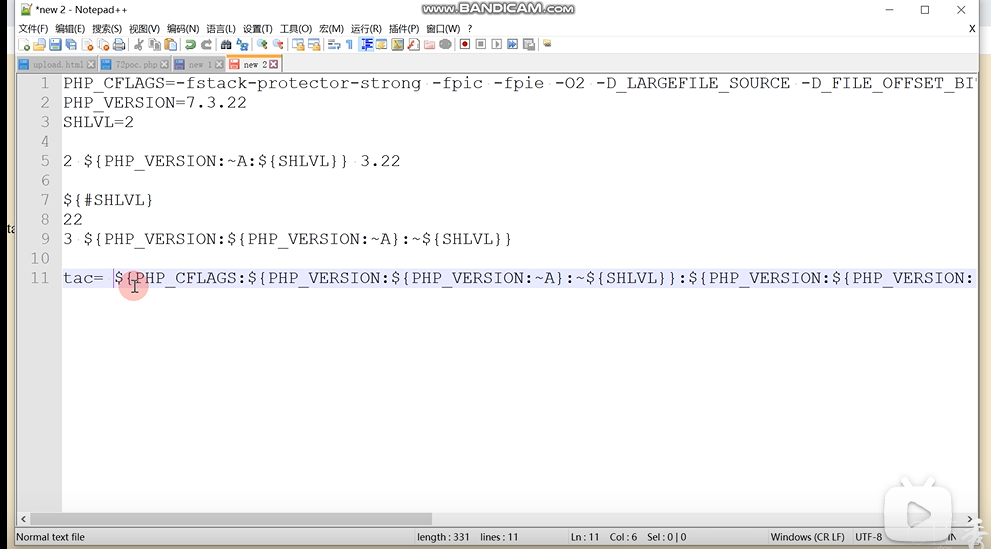Image resolution: width=991 pixels, height=549 pixels.
Task: Click the SHLVL=2 line
Action: (99, 122)
